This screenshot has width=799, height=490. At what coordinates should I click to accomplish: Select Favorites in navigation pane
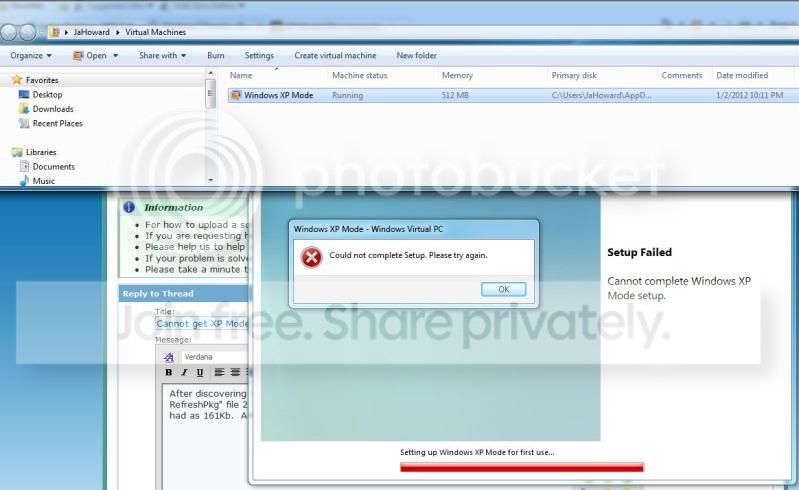42,80
